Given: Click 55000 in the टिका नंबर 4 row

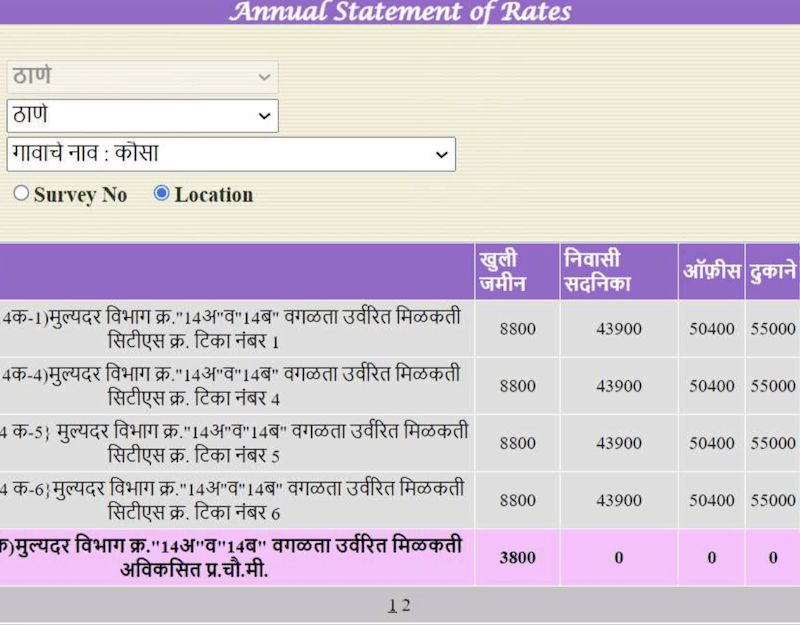Looking at the screenshot, I should pyautogui.click(x=773, y=386).
